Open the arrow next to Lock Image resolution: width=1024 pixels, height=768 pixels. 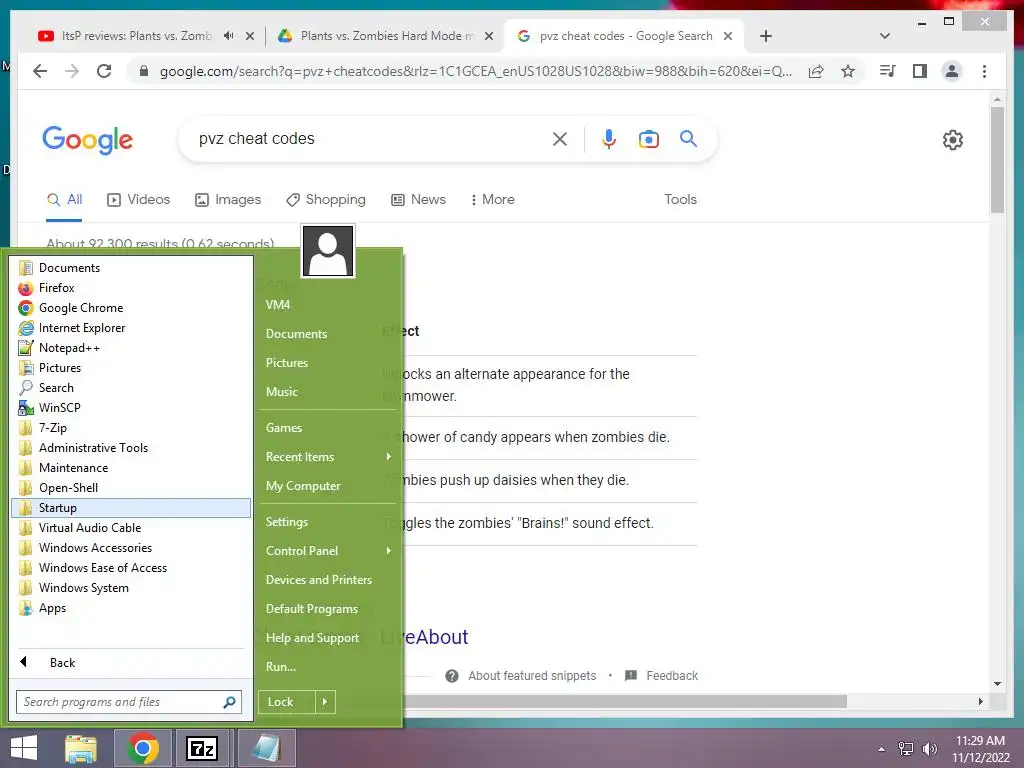pyautogui.click(x=325, y=702)
